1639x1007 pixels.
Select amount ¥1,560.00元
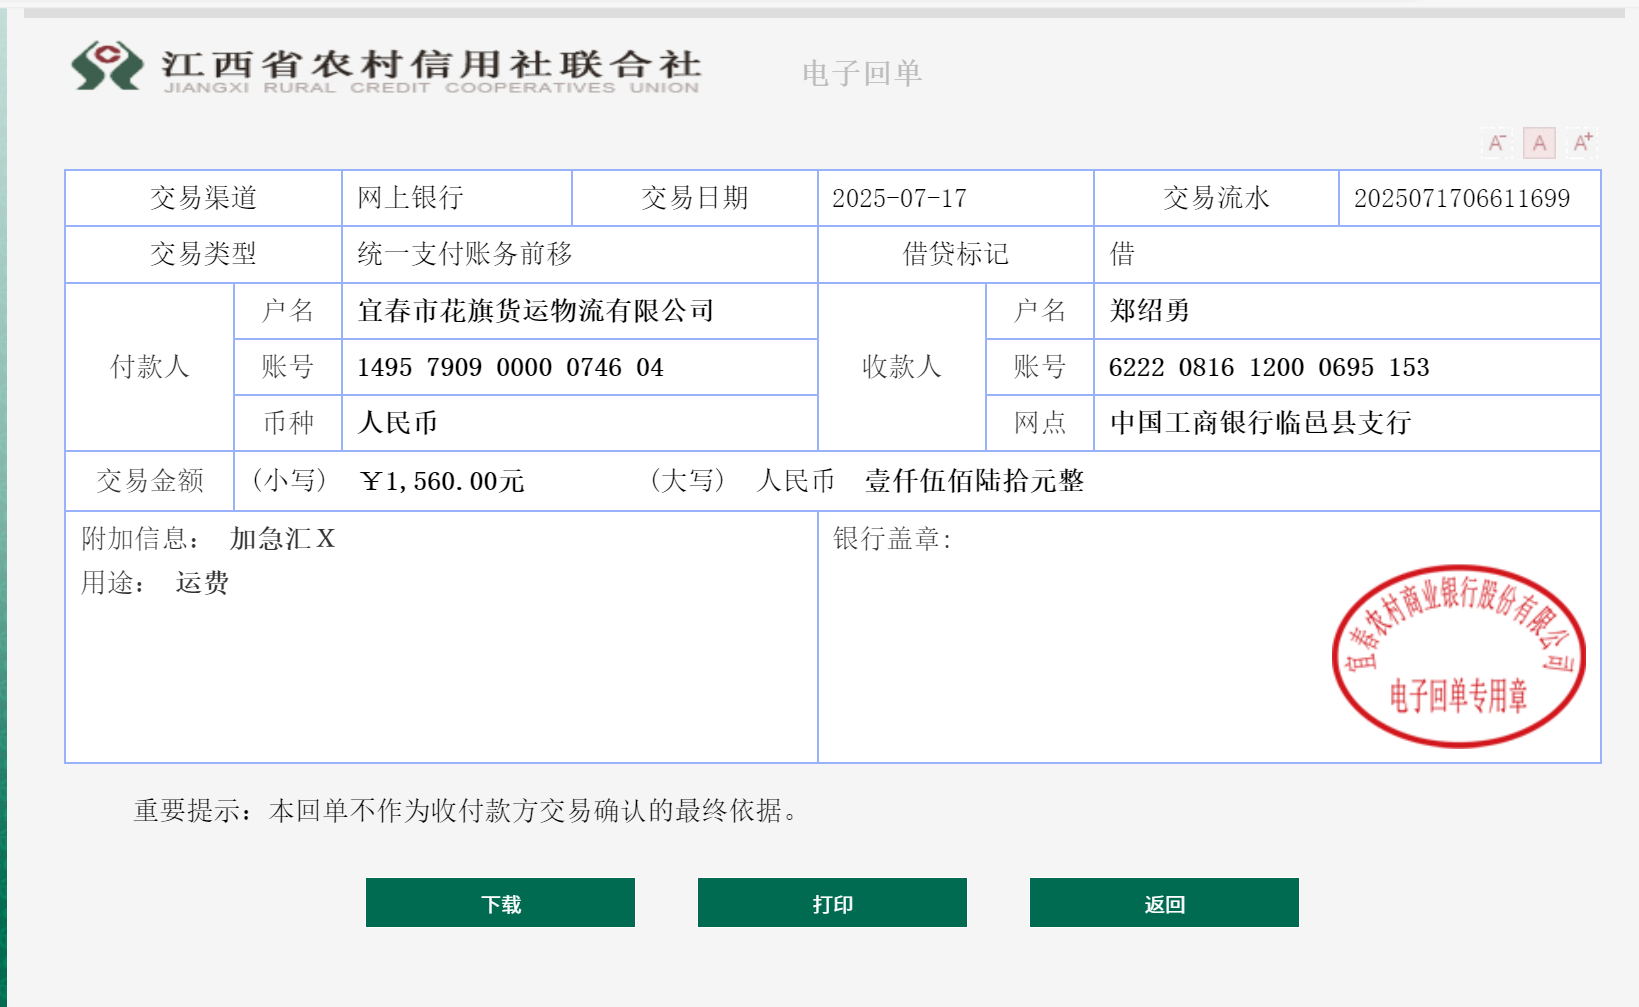(x=442, y=481)
